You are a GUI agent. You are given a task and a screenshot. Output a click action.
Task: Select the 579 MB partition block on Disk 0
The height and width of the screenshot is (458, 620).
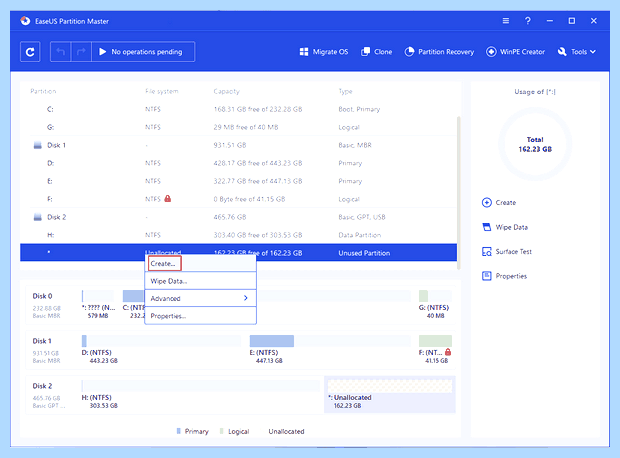coord(98,305)
